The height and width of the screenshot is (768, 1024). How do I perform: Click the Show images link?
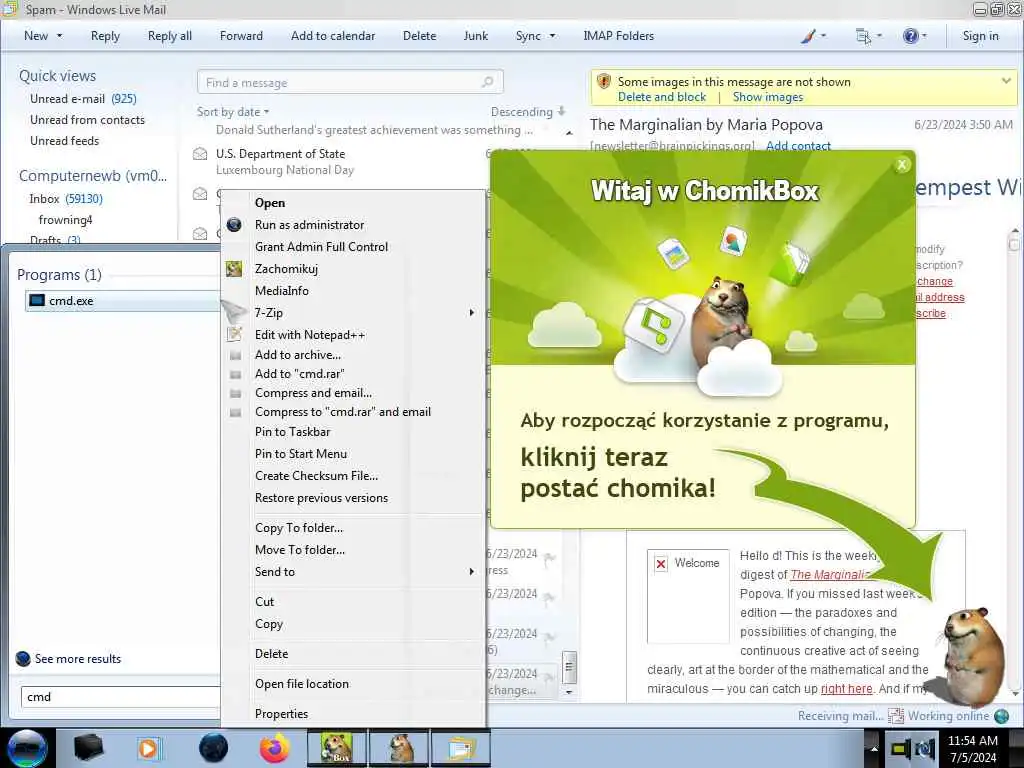point(767,97)
